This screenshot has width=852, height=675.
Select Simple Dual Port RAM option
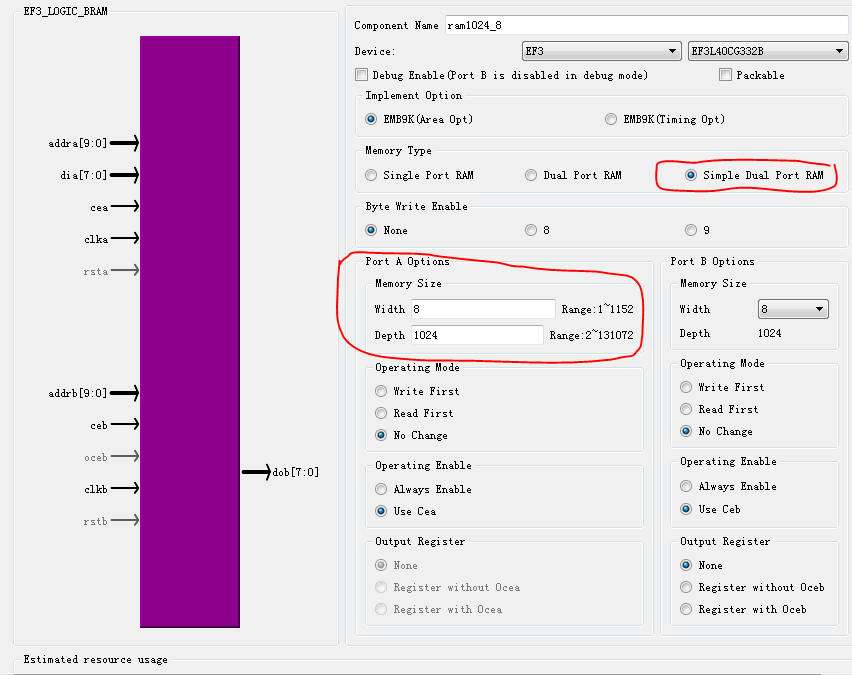click(691, 175)
